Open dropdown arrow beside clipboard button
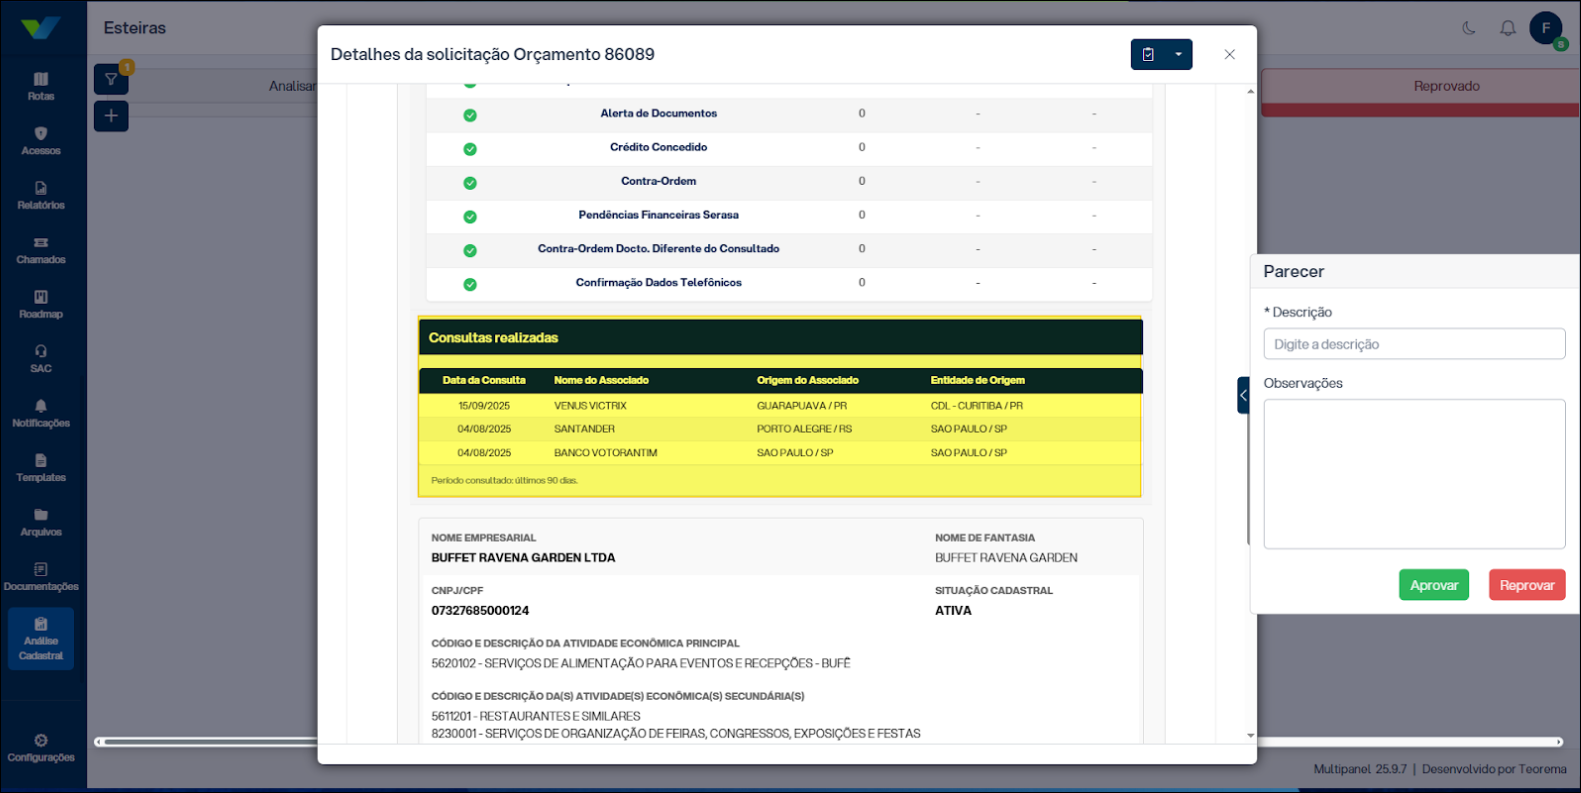1581x793 pixels. [1178, 55]
